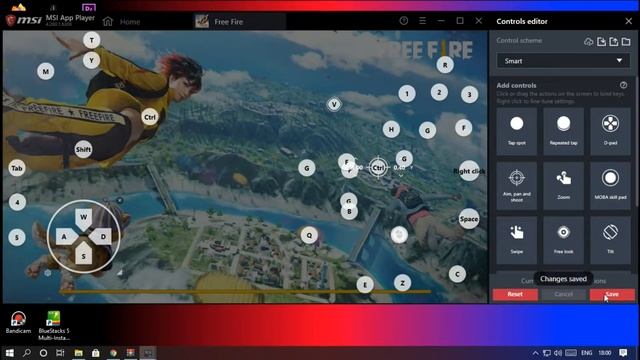Add a Tilt control
640x360 pixels.
tap(610, 240)
